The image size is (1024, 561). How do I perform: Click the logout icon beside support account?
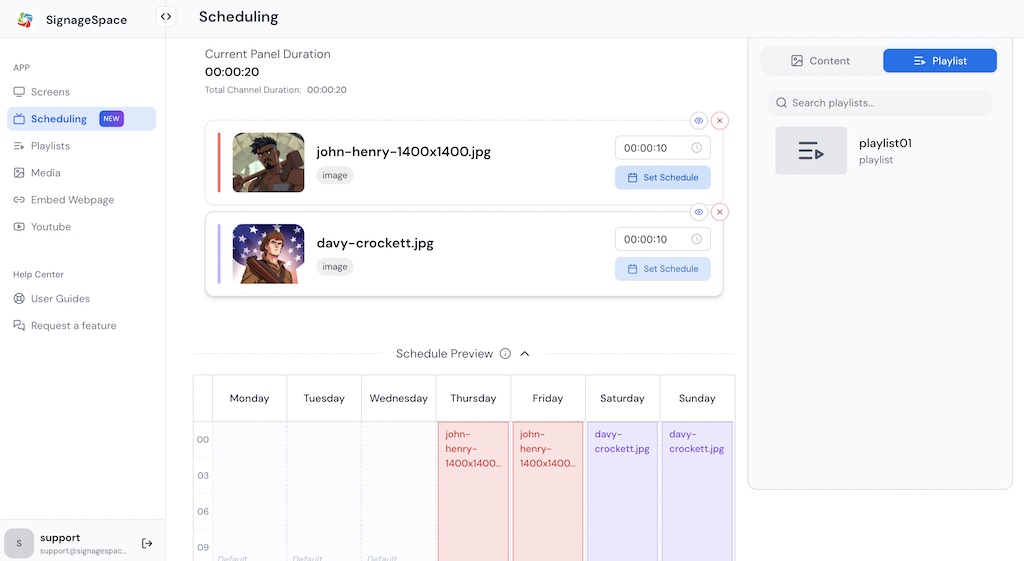pyautogui.click(x=147, y=543)
